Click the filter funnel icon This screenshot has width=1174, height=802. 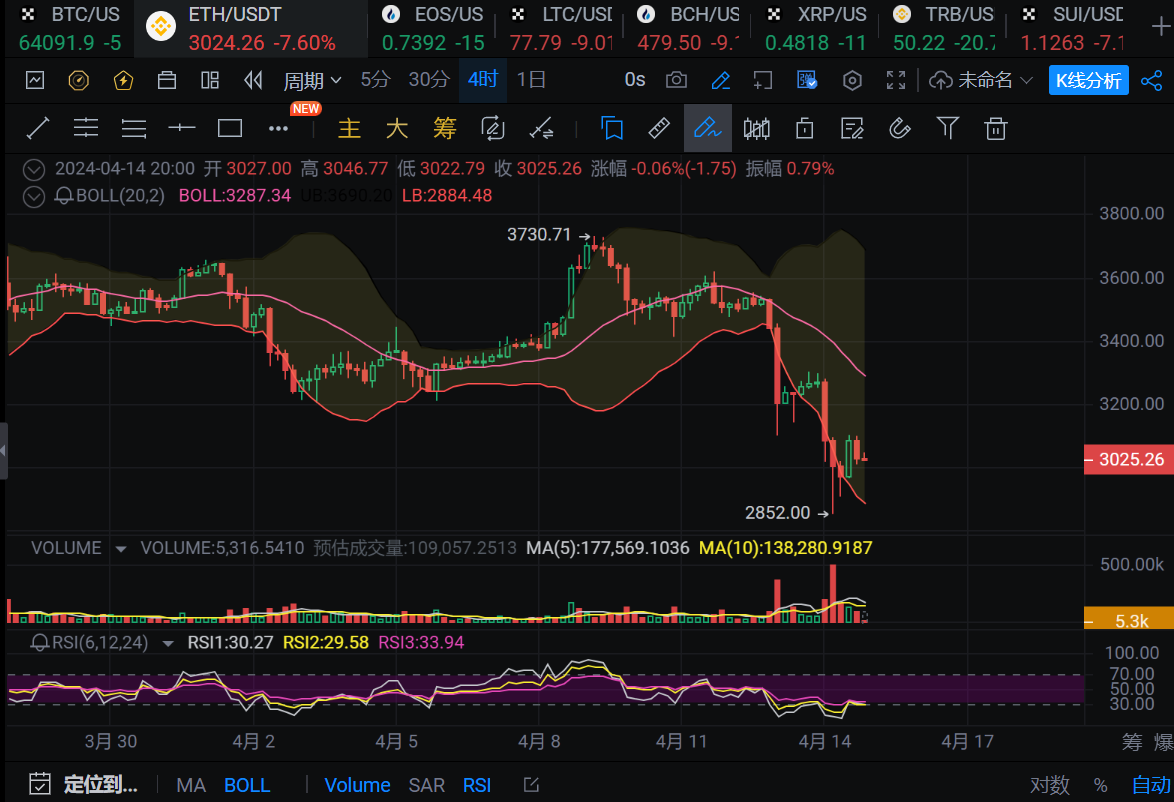click(947, 128)
